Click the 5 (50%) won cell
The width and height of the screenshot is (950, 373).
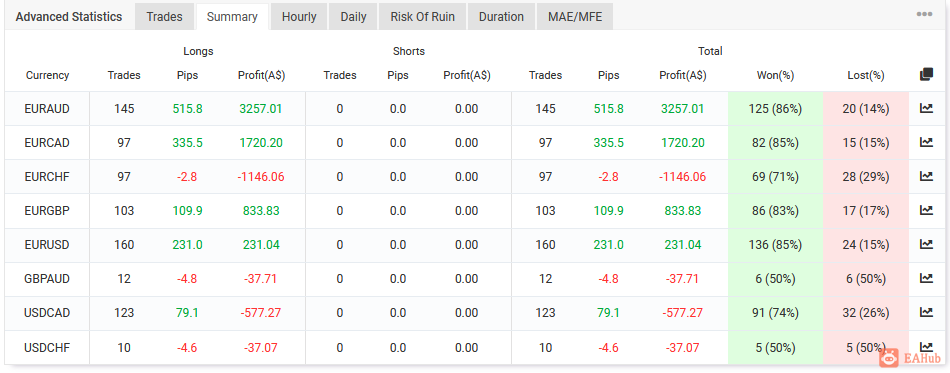pos(776,348)
